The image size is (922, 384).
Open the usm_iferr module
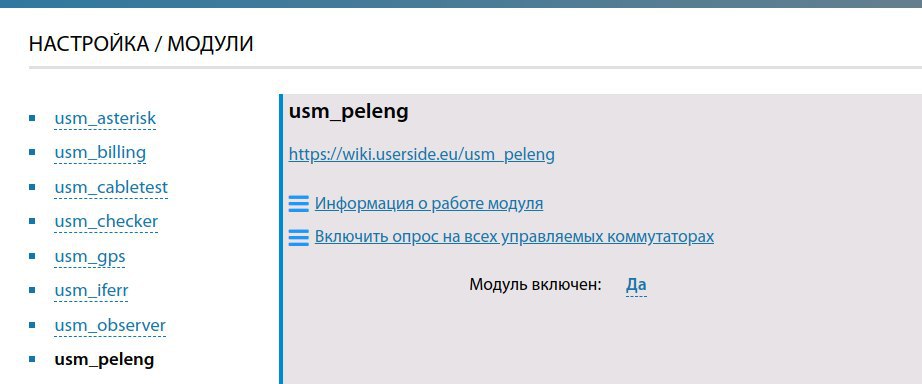[91, 290]
